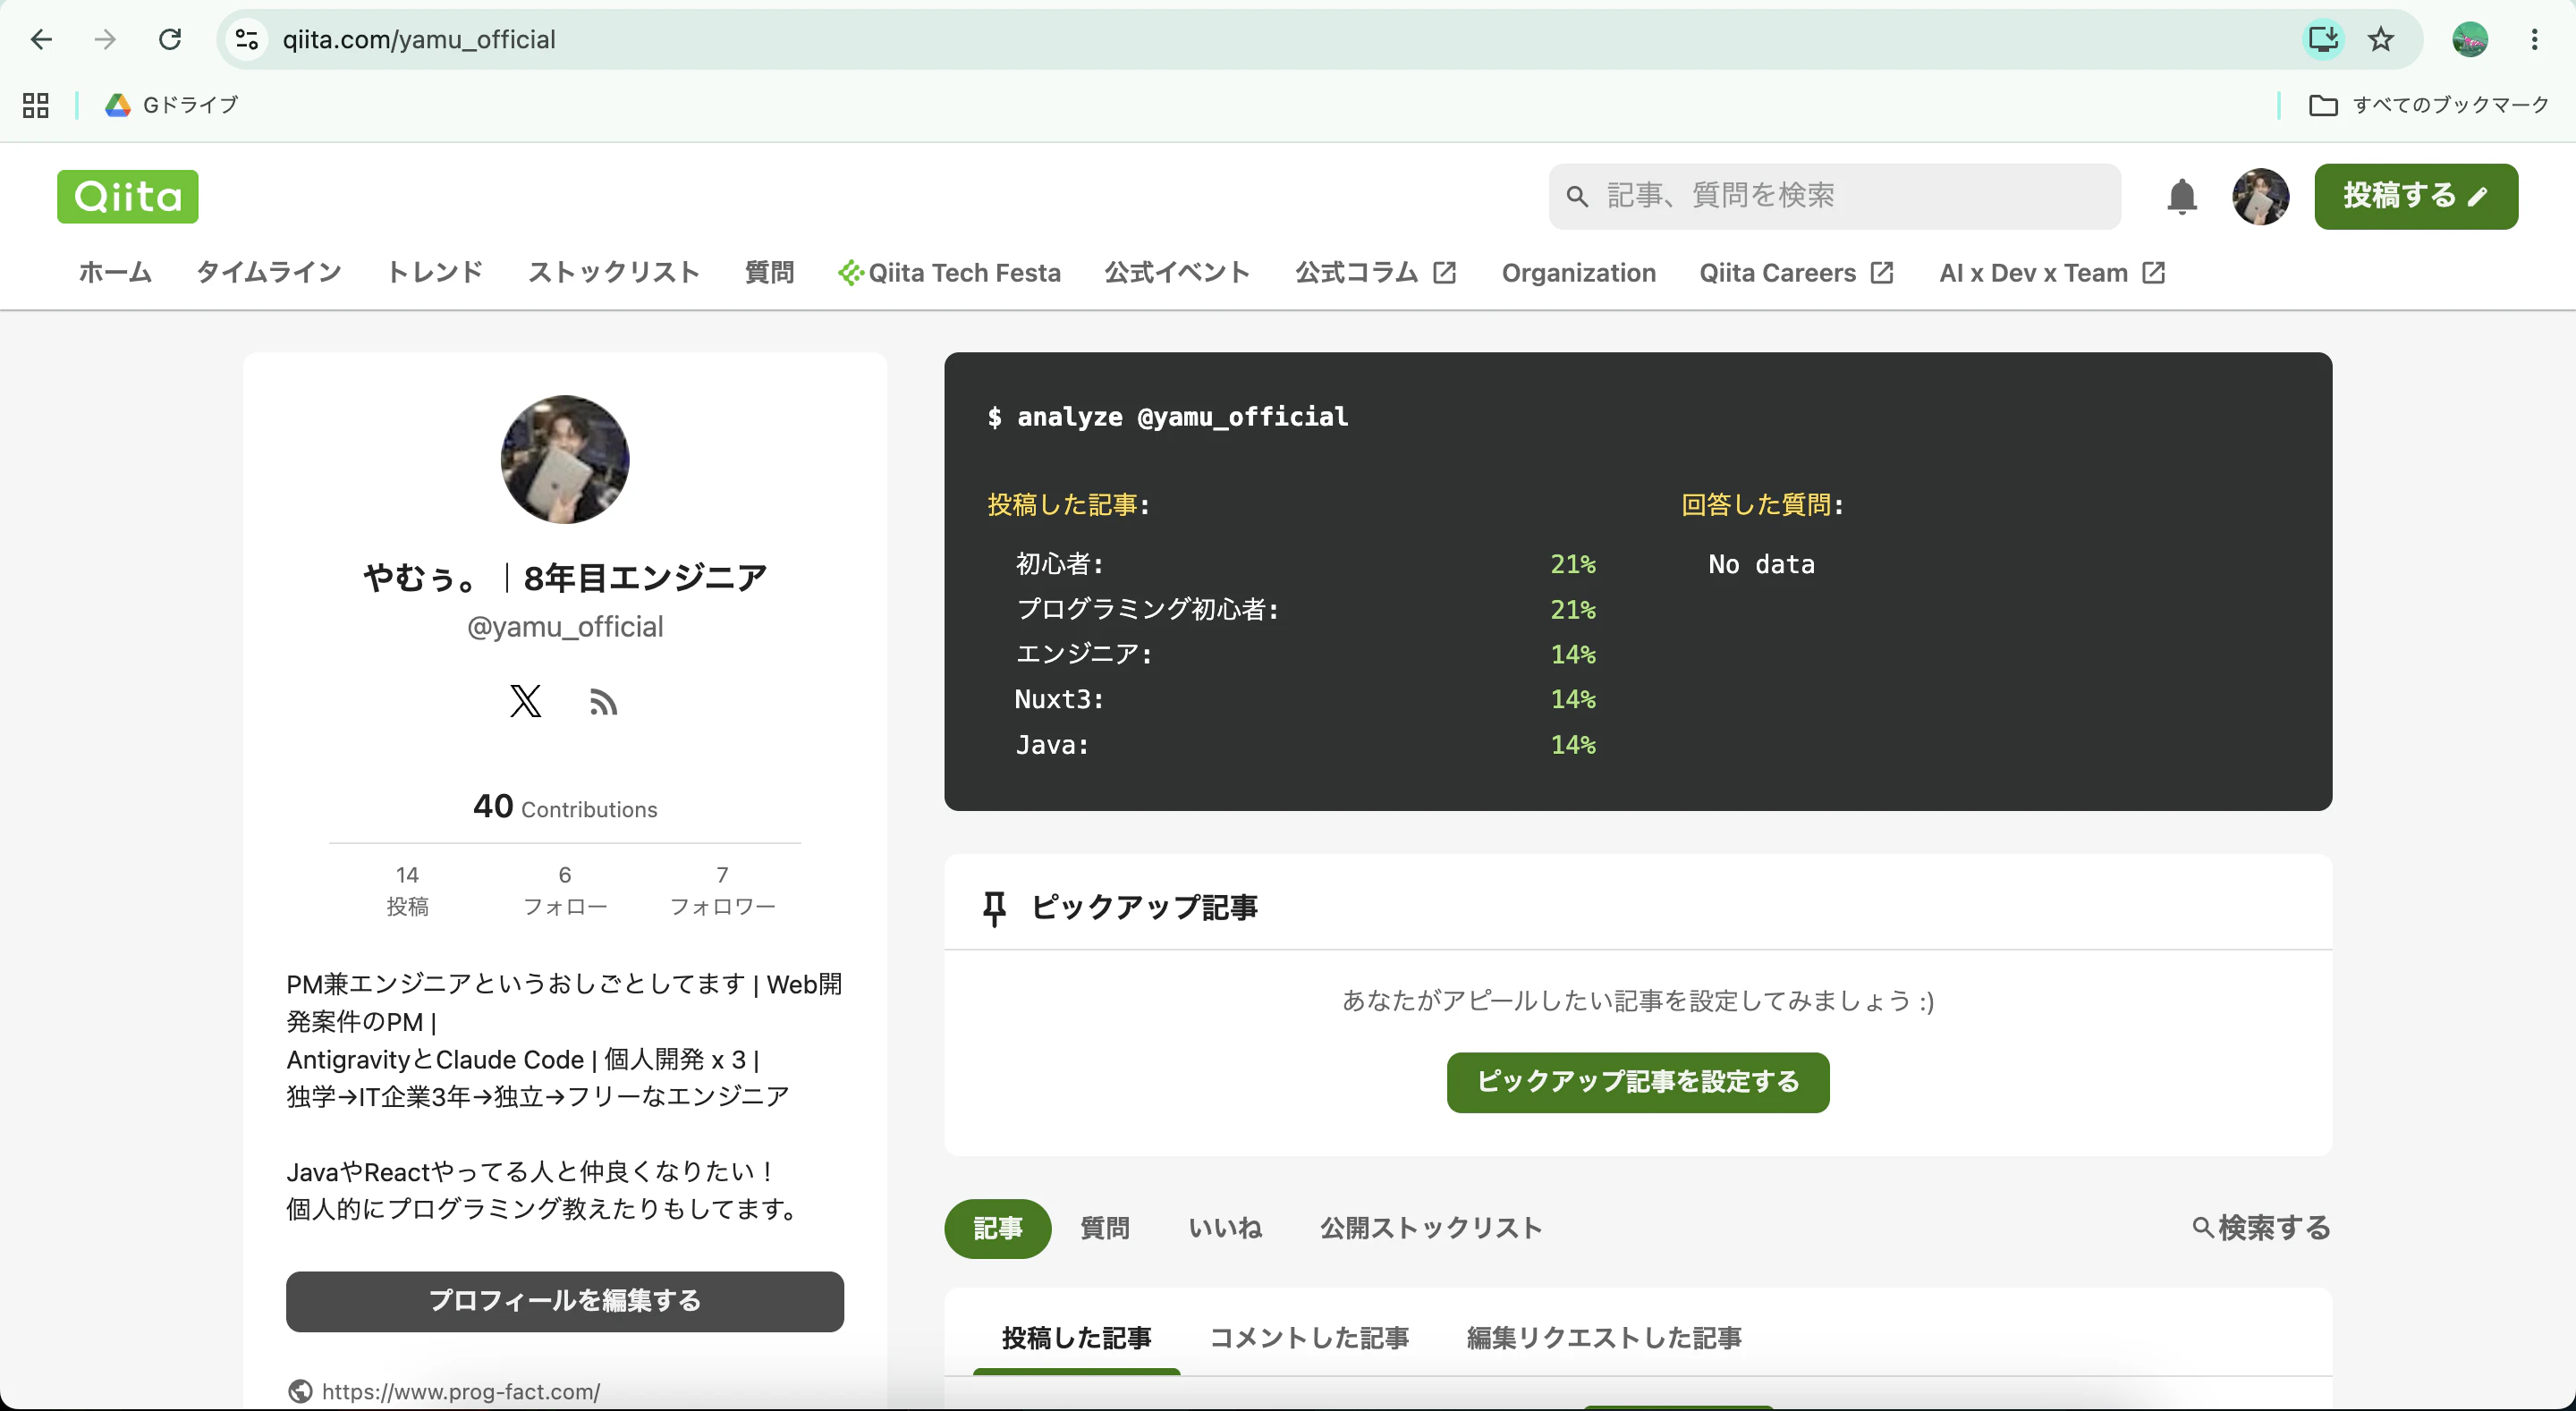Select 編集リクエストした記事 sub-tab

(1604, 1338)
